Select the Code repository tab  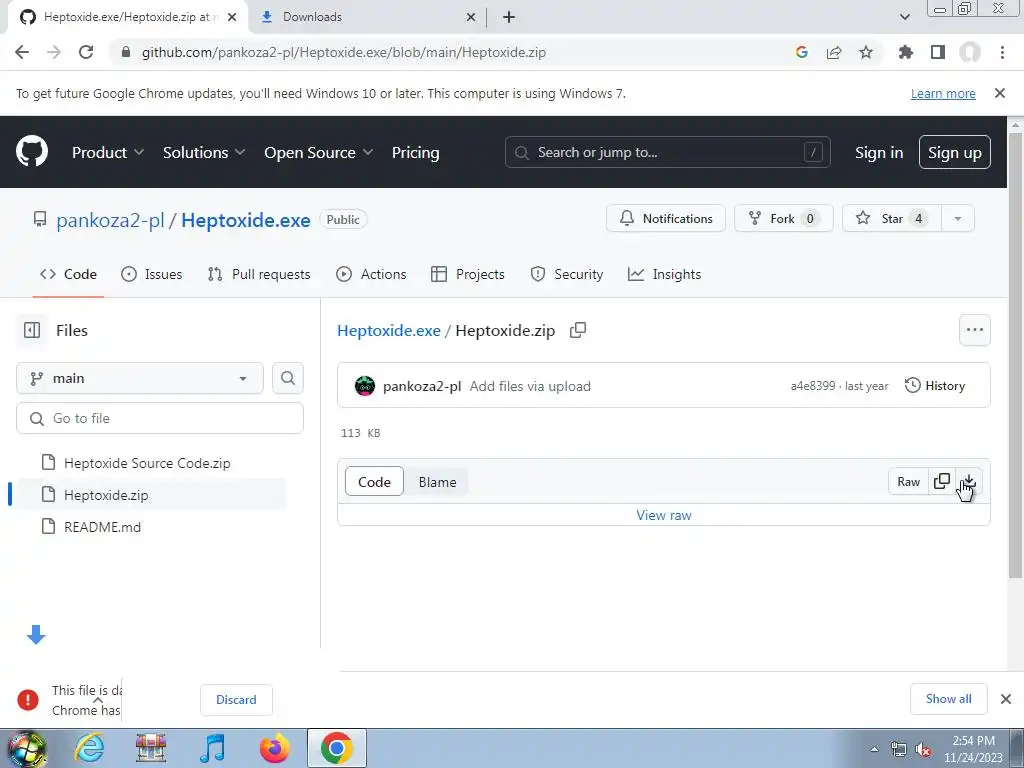click(68, 274)
